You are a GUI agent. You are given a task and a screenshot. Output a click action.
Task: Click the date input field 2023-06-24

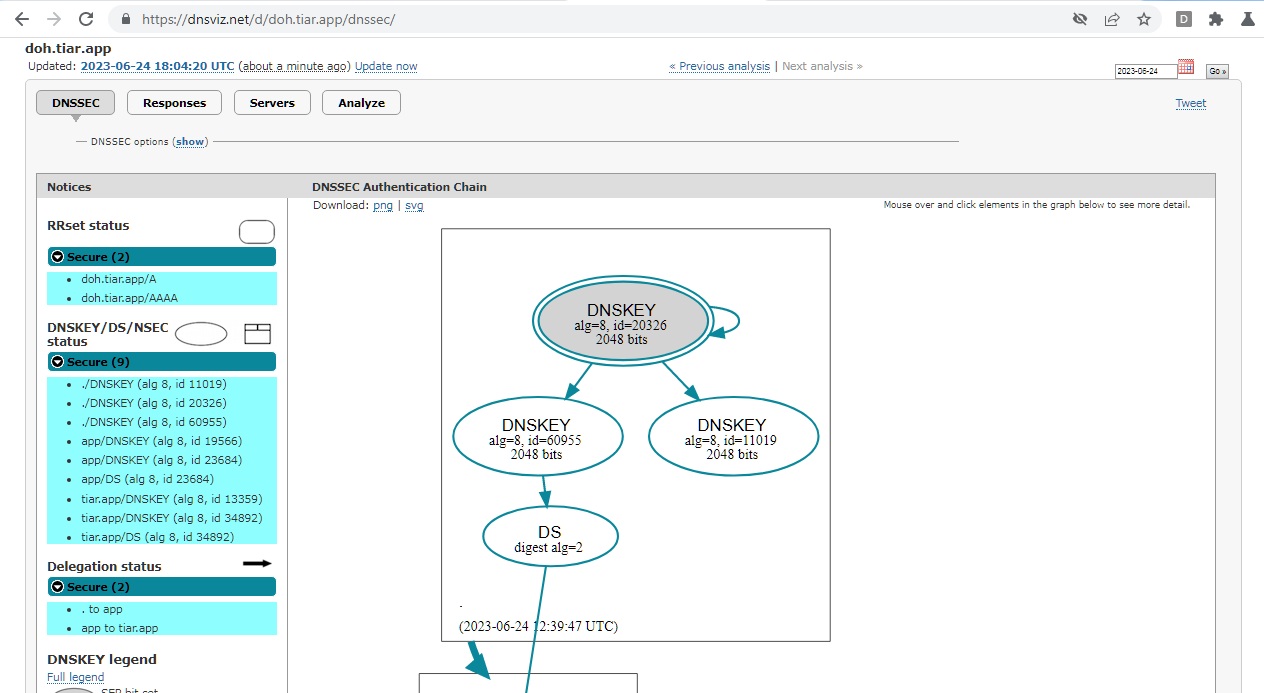1146,71
